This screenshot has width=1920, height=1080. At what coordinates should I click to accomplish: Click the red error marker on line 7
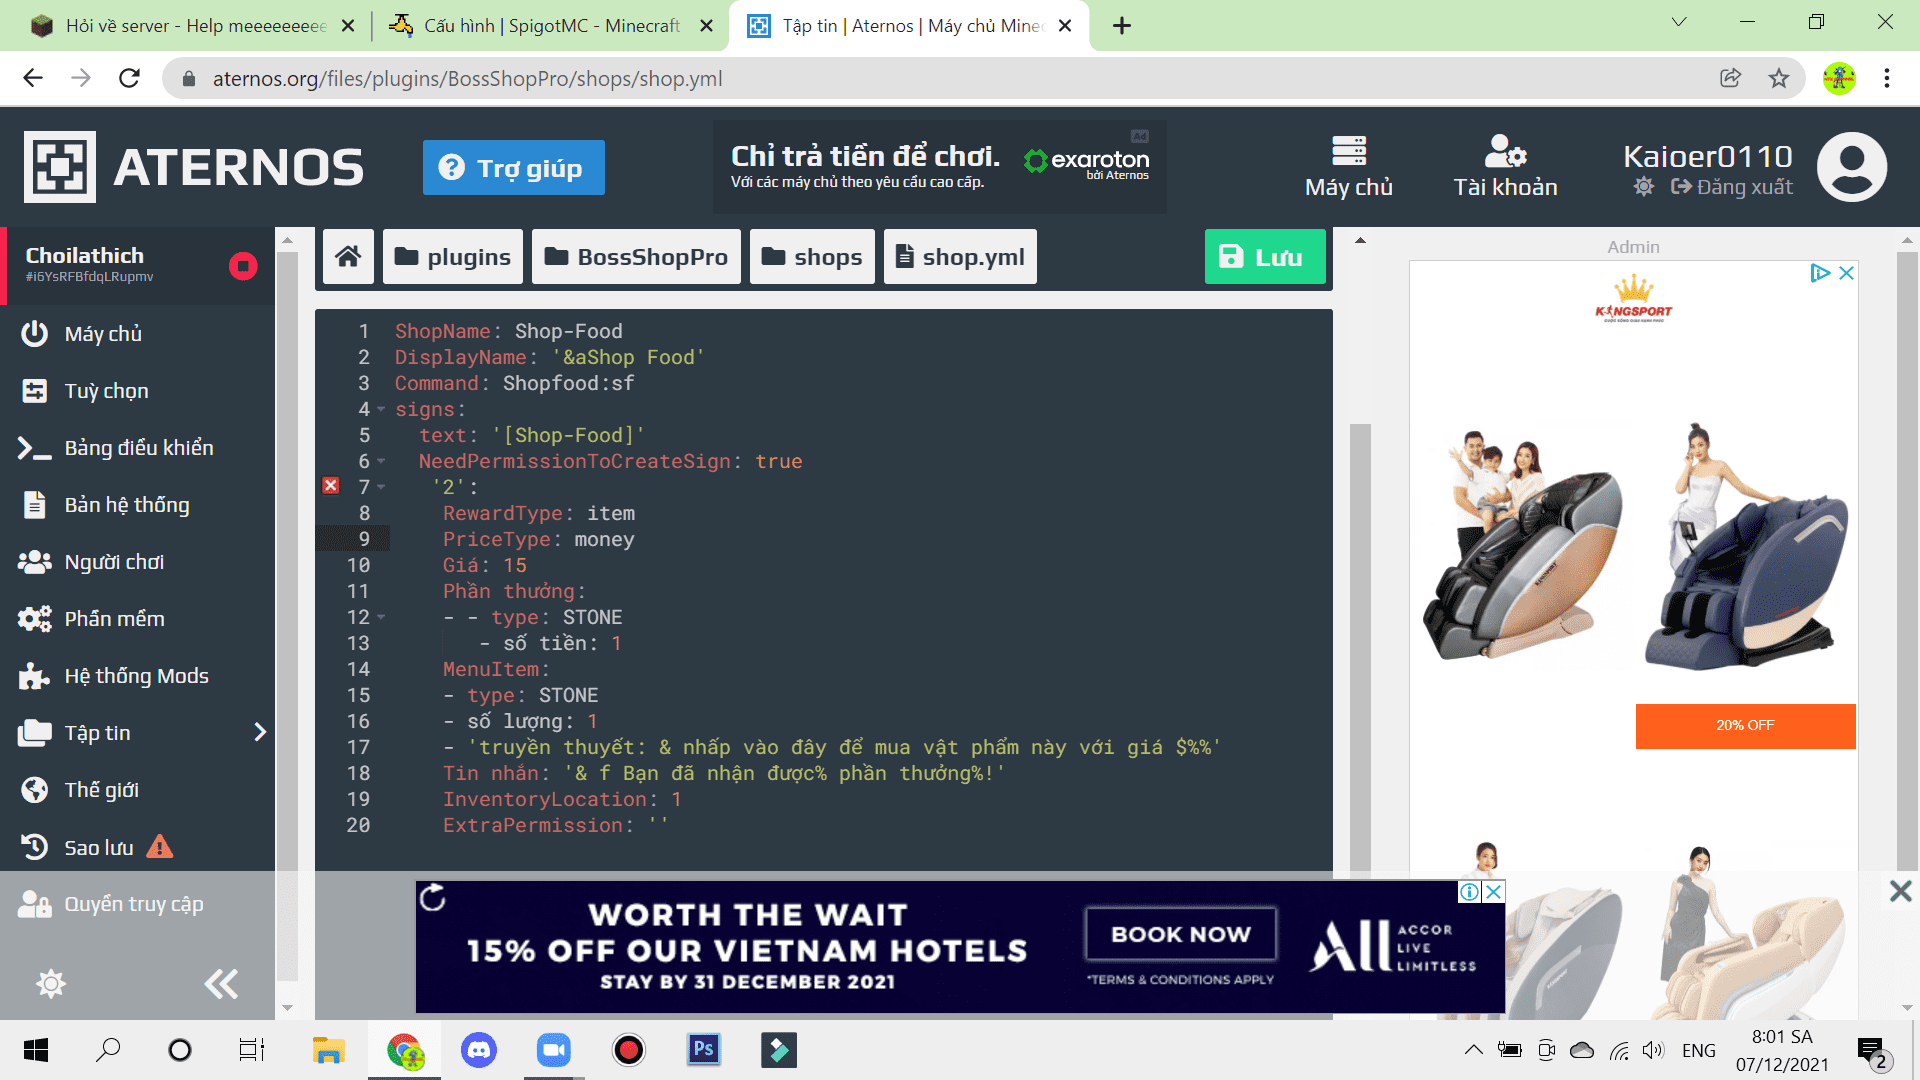331,486
